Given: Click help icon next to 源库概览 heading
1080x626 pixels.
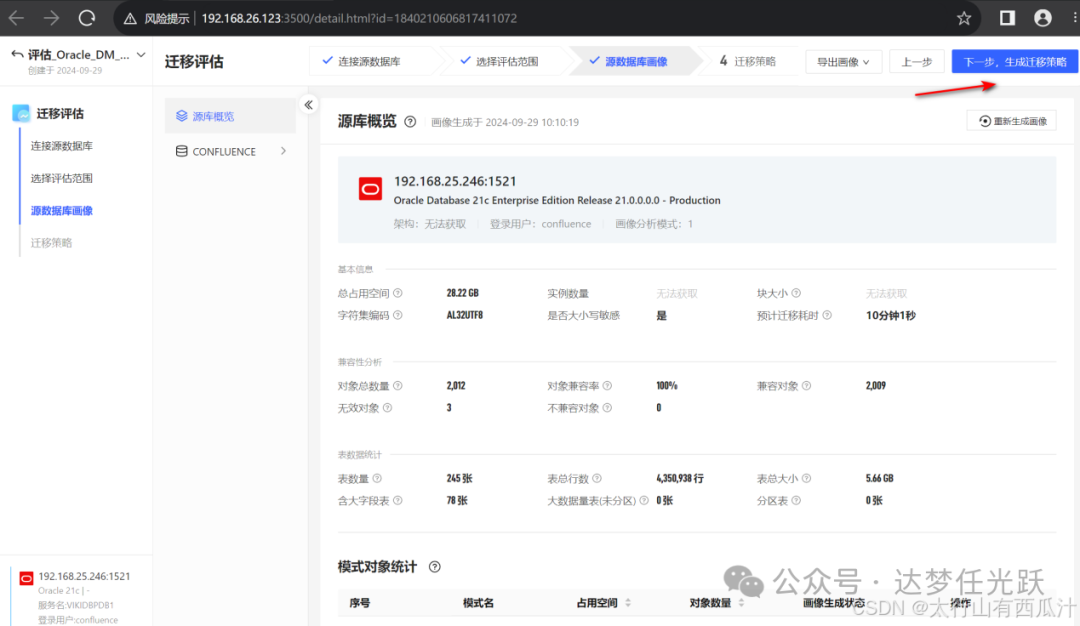Looking at the screenshot, I should pos(410,122).
